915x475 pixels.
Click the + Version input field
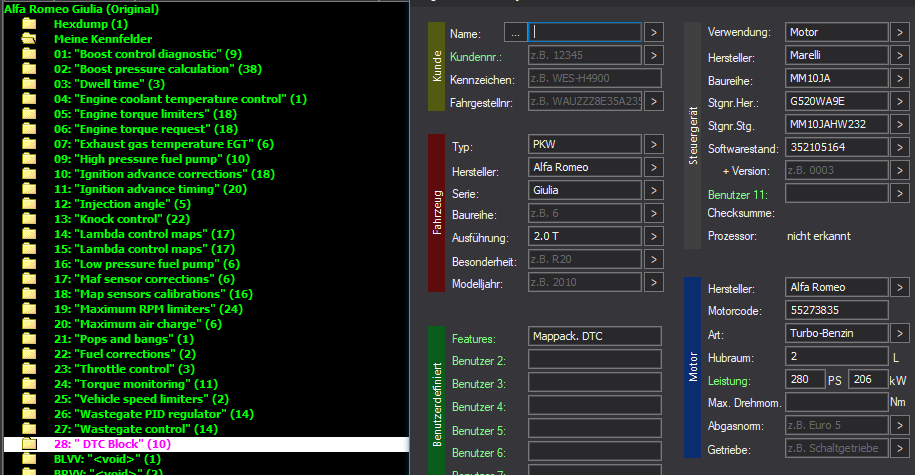click(837, 170)
